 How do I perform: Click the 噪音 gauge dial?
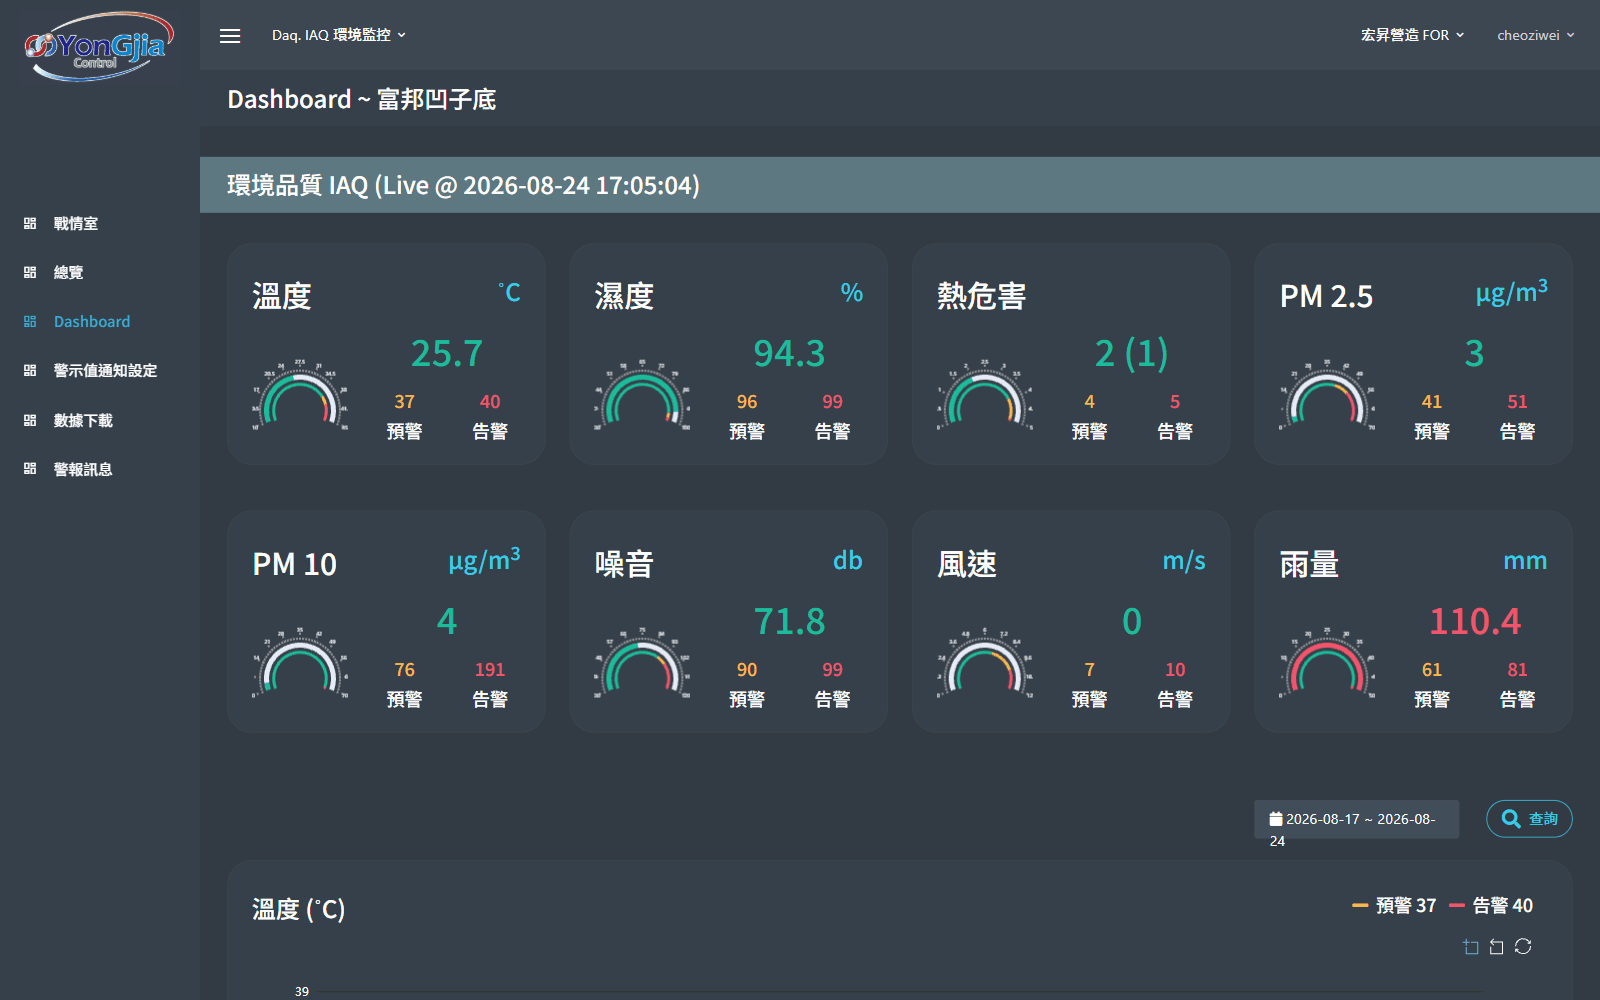(642, 664)
